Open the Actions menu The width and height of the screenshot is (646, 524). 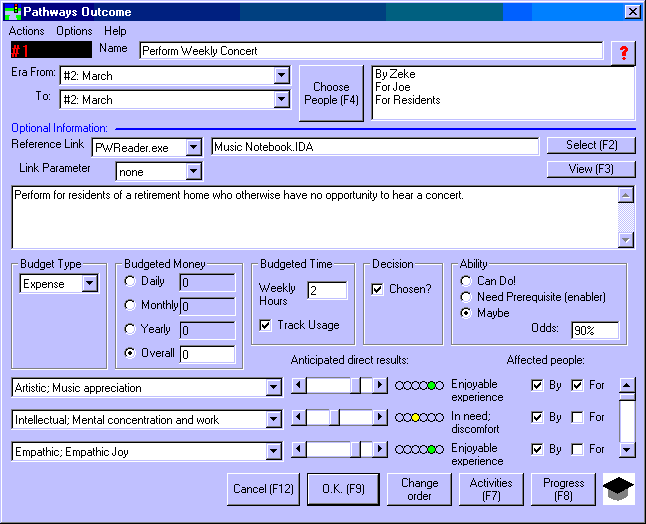click(x=27, y=31)
